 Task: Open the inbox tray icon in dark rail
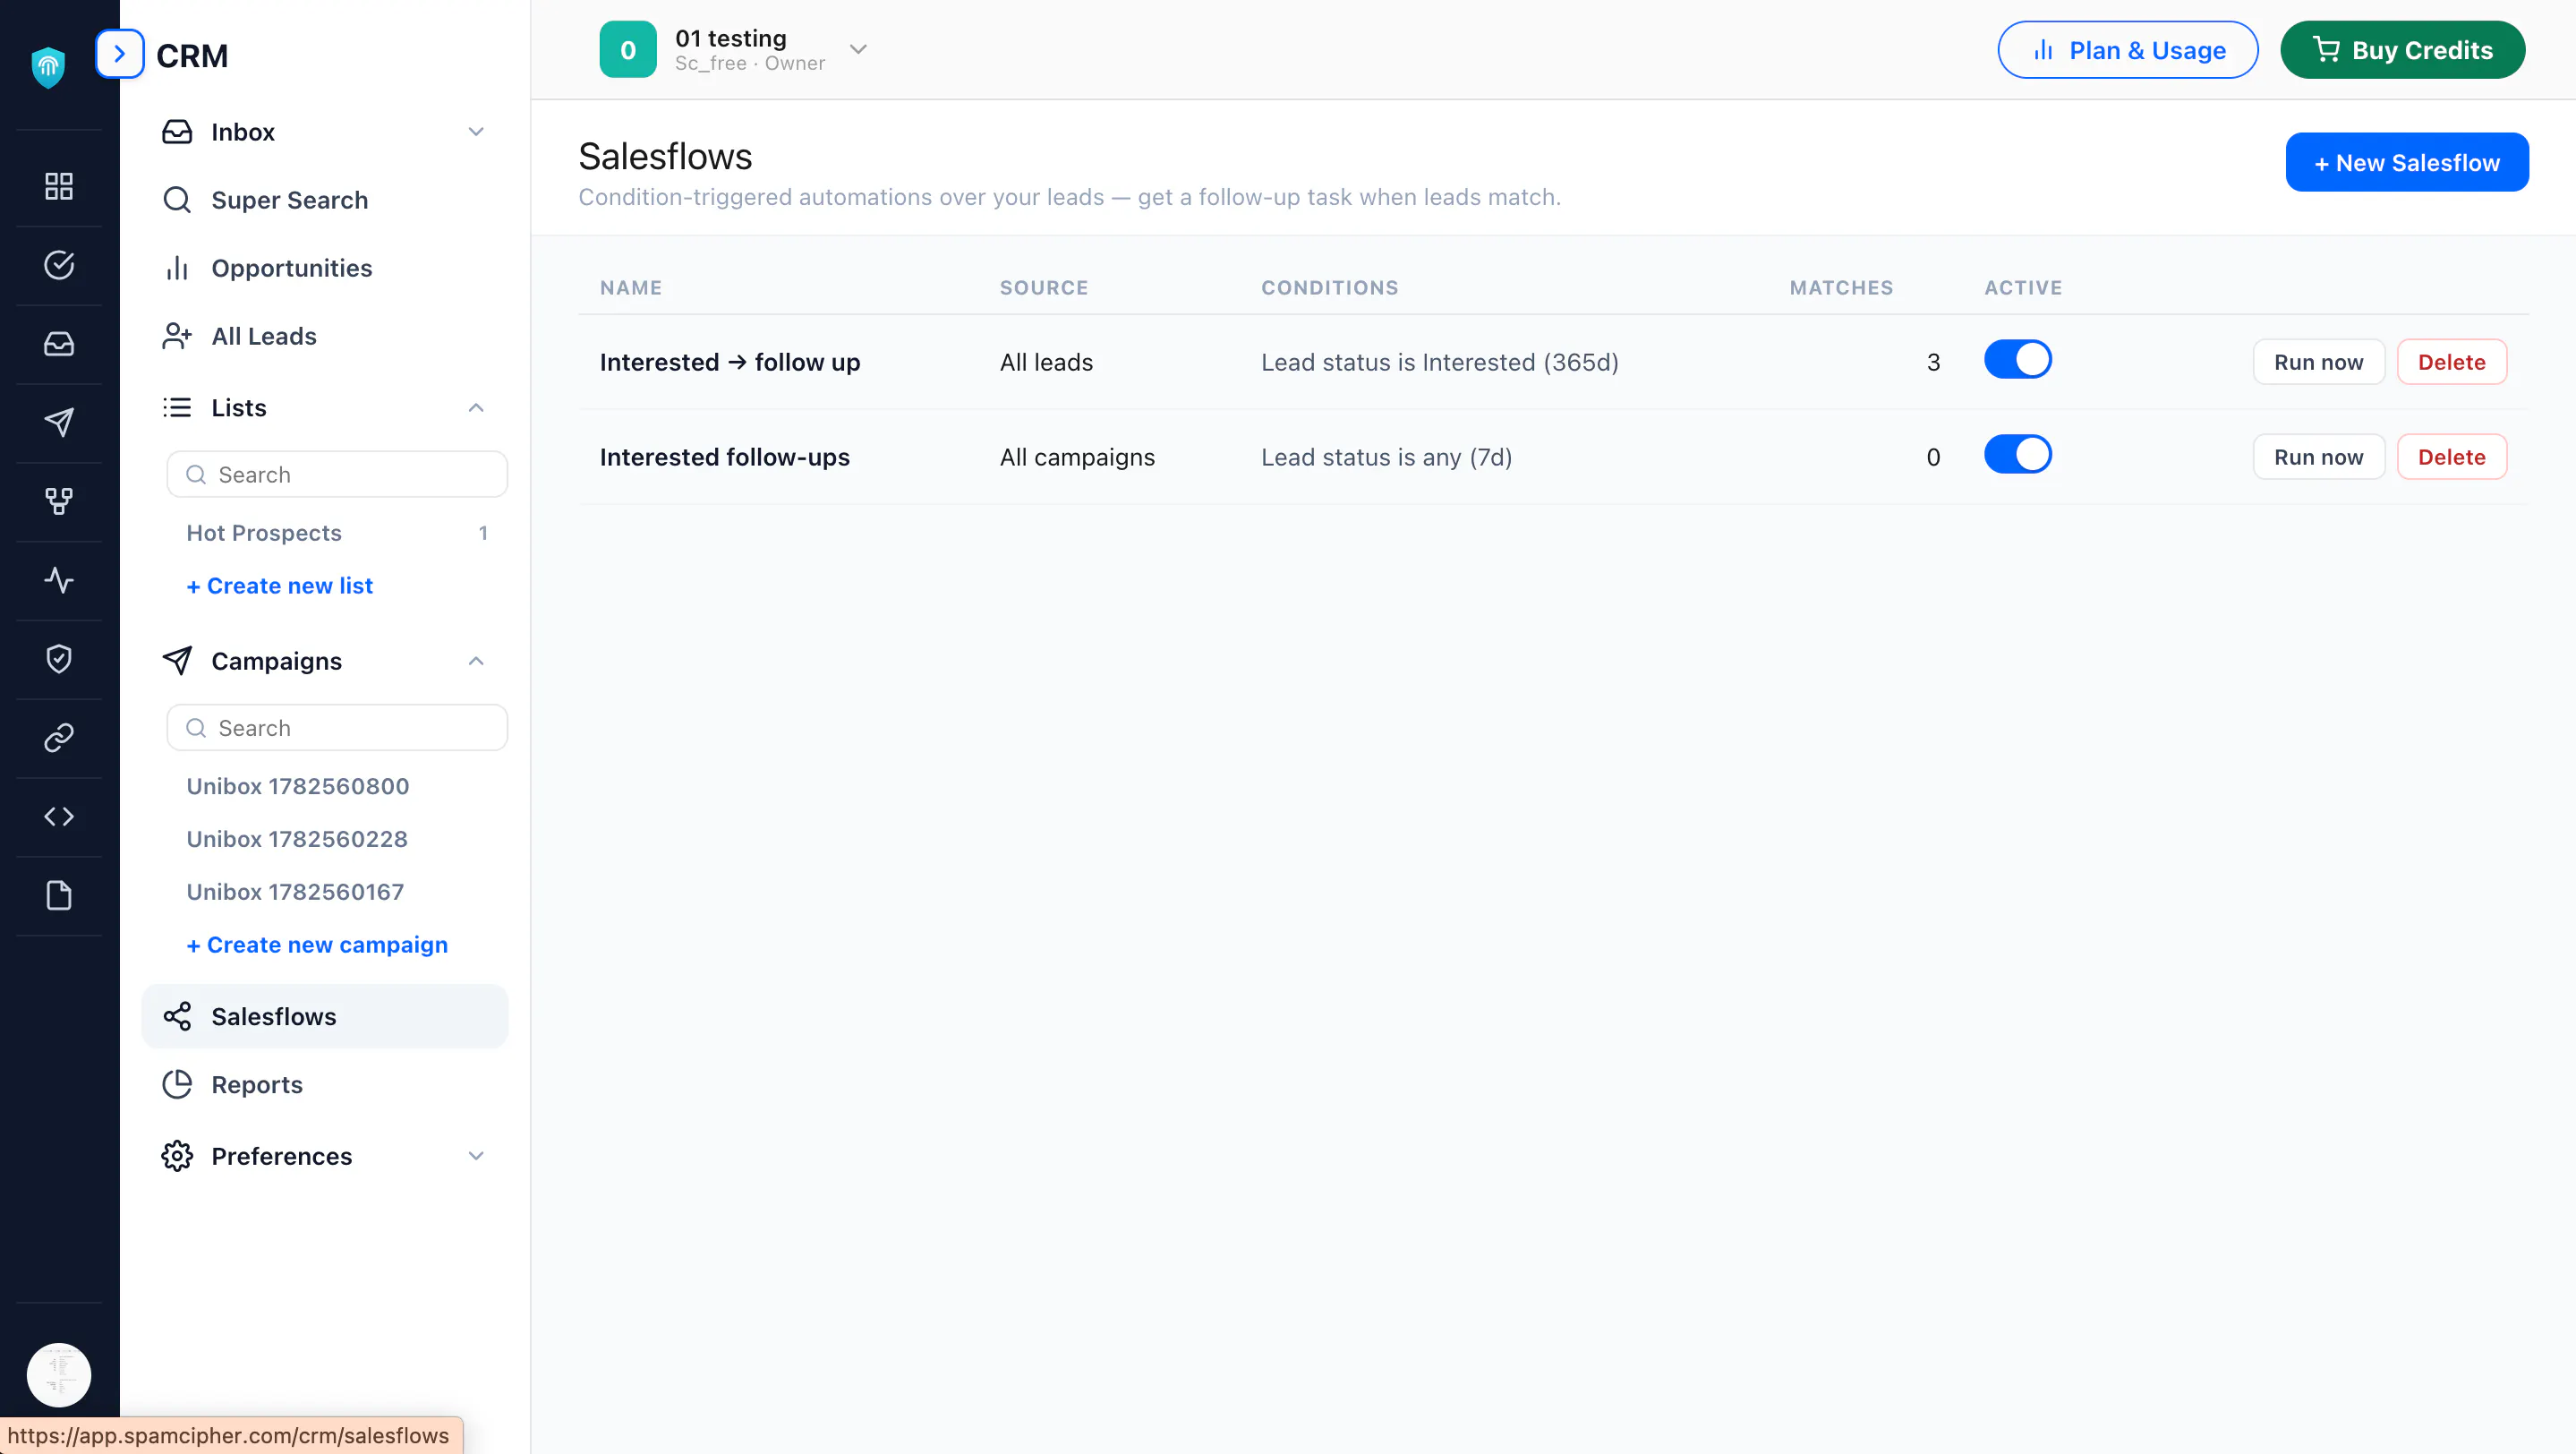59,344
